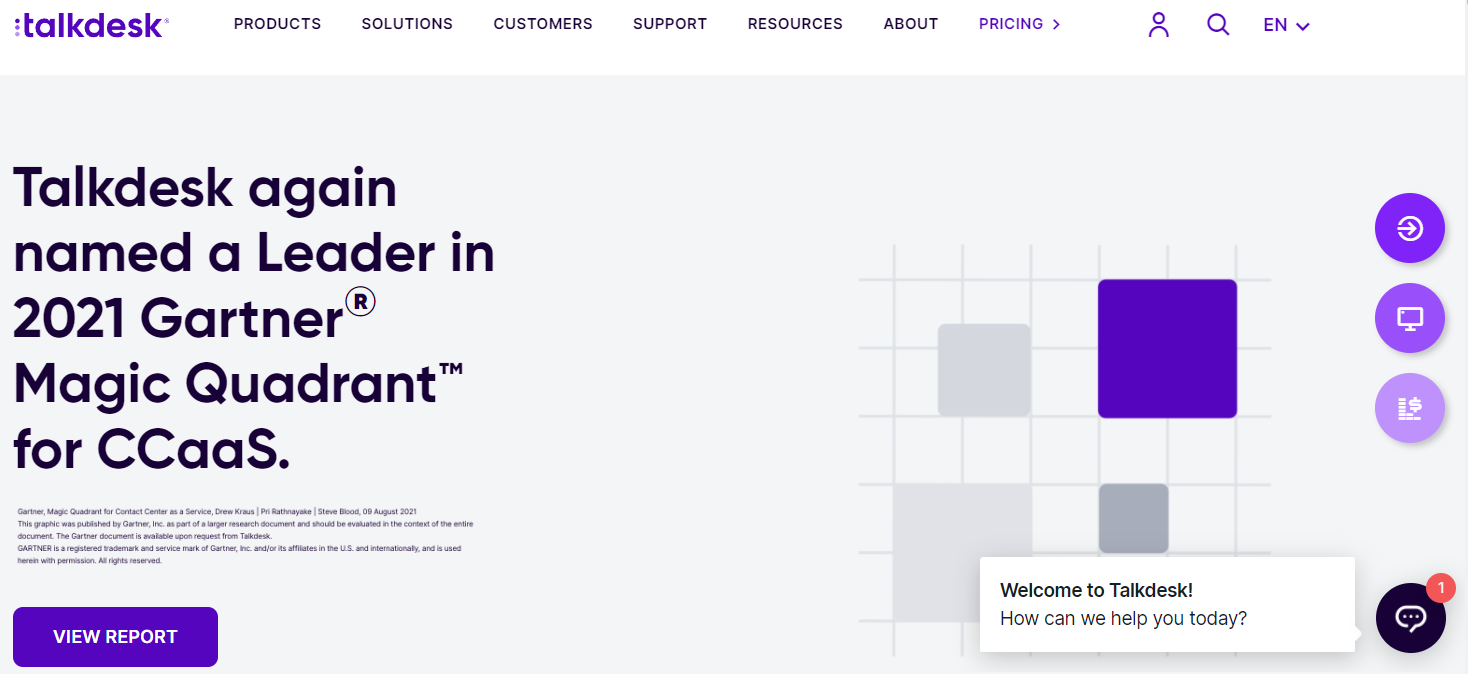Open the user account icon
This screenshot has width=1468, height=674.
[x=1158, y=24]
